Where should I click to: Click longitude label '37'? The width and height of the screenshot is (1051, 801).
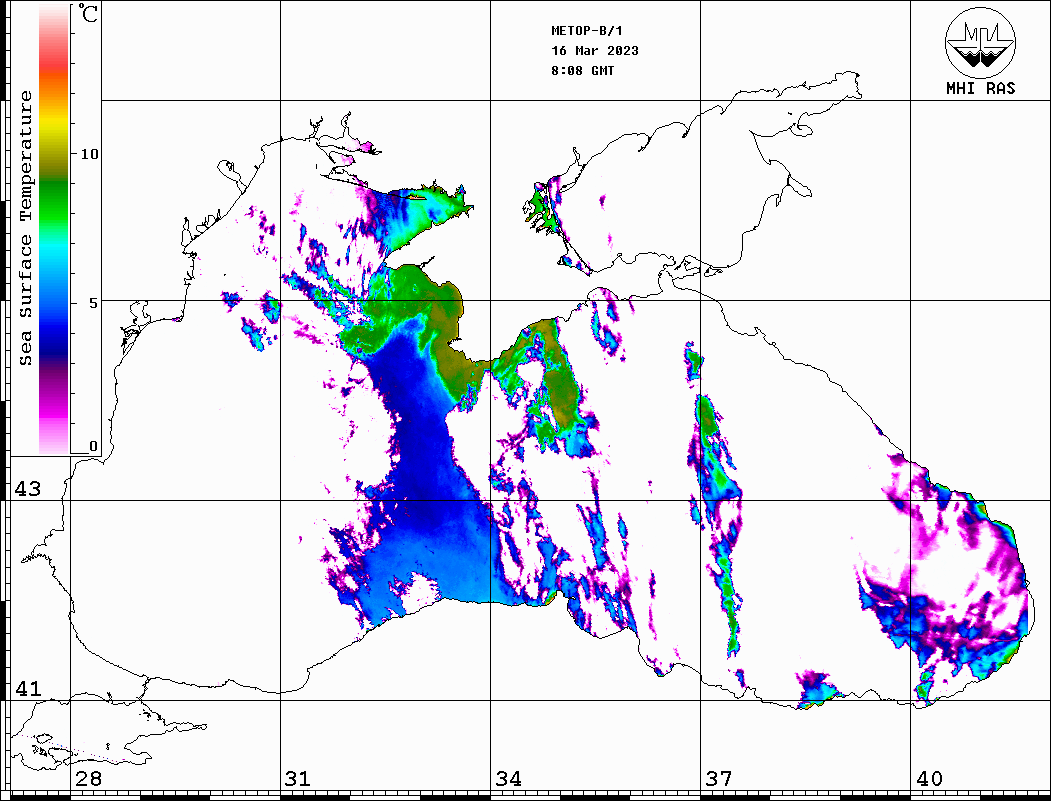[x=719, y=778]
